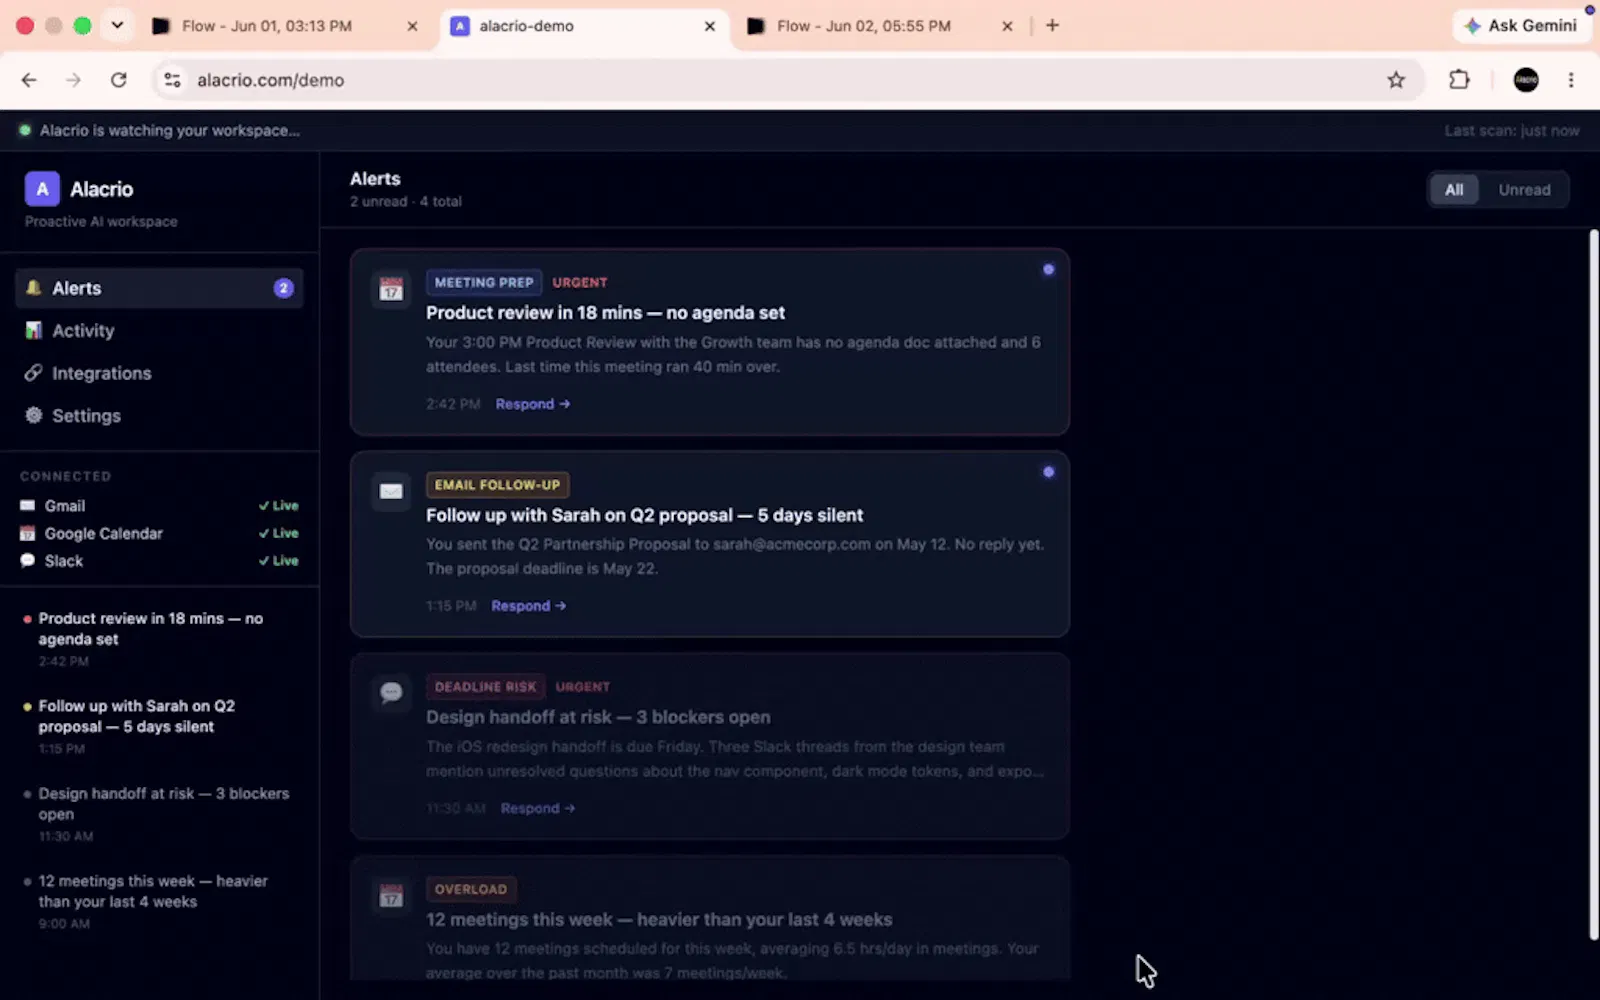This screenshot has width=1600, height=1000.
Task: Click Respond on Product review alert
Action: (532, 404)
